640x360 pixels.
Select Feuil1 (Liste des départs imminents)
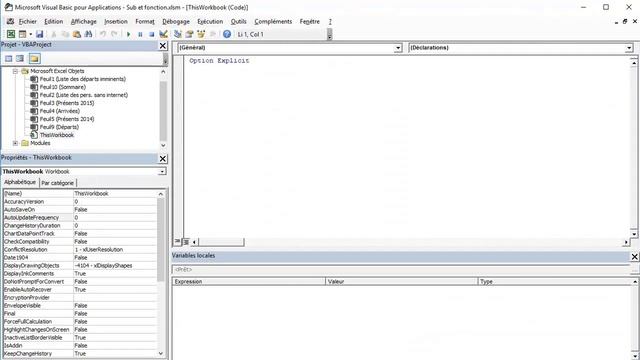pyautogui.click(x=82, y=79)
